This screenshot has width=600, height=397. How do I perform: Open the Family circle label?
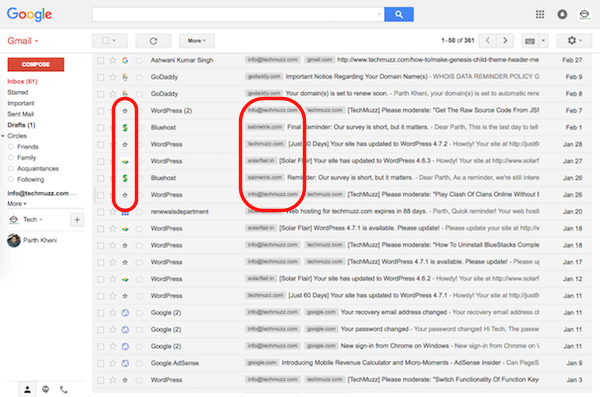coord(26,158)
